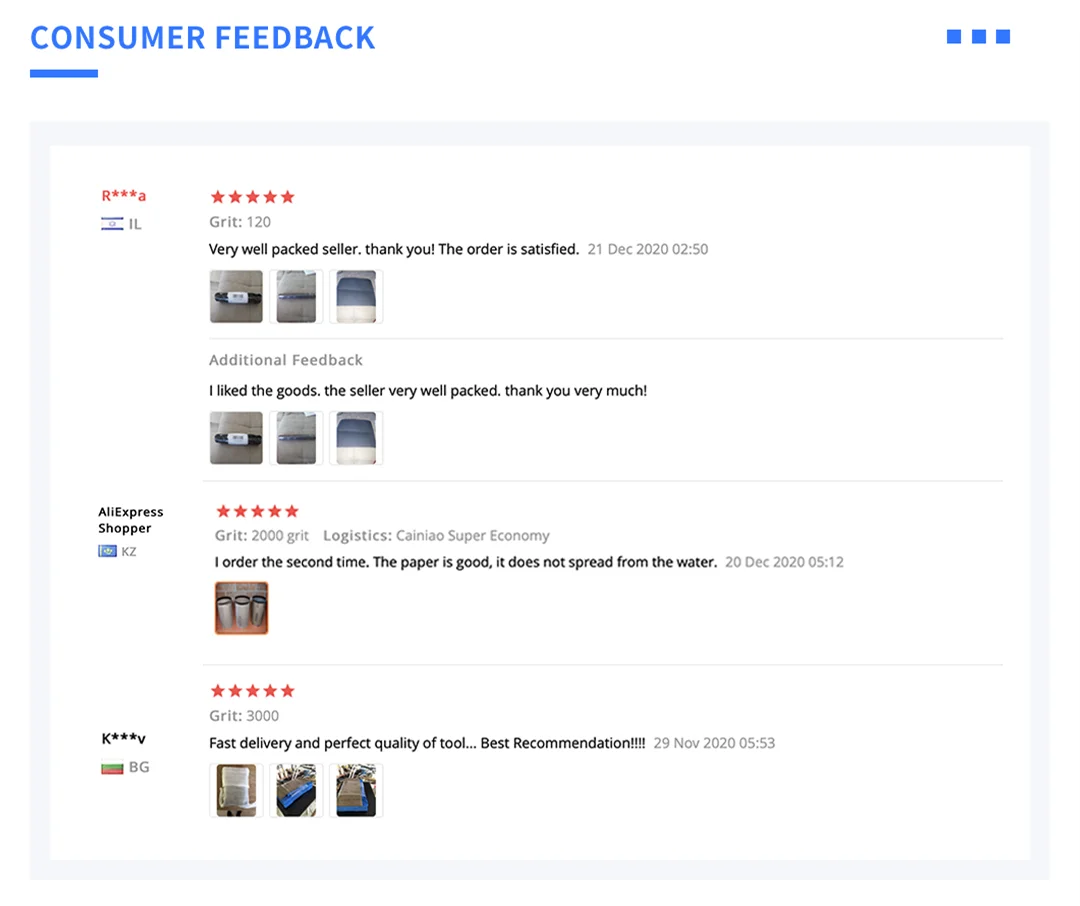Click reviewer name R***a
Screen dimensions: 1080x906
[x=124, y=195]
